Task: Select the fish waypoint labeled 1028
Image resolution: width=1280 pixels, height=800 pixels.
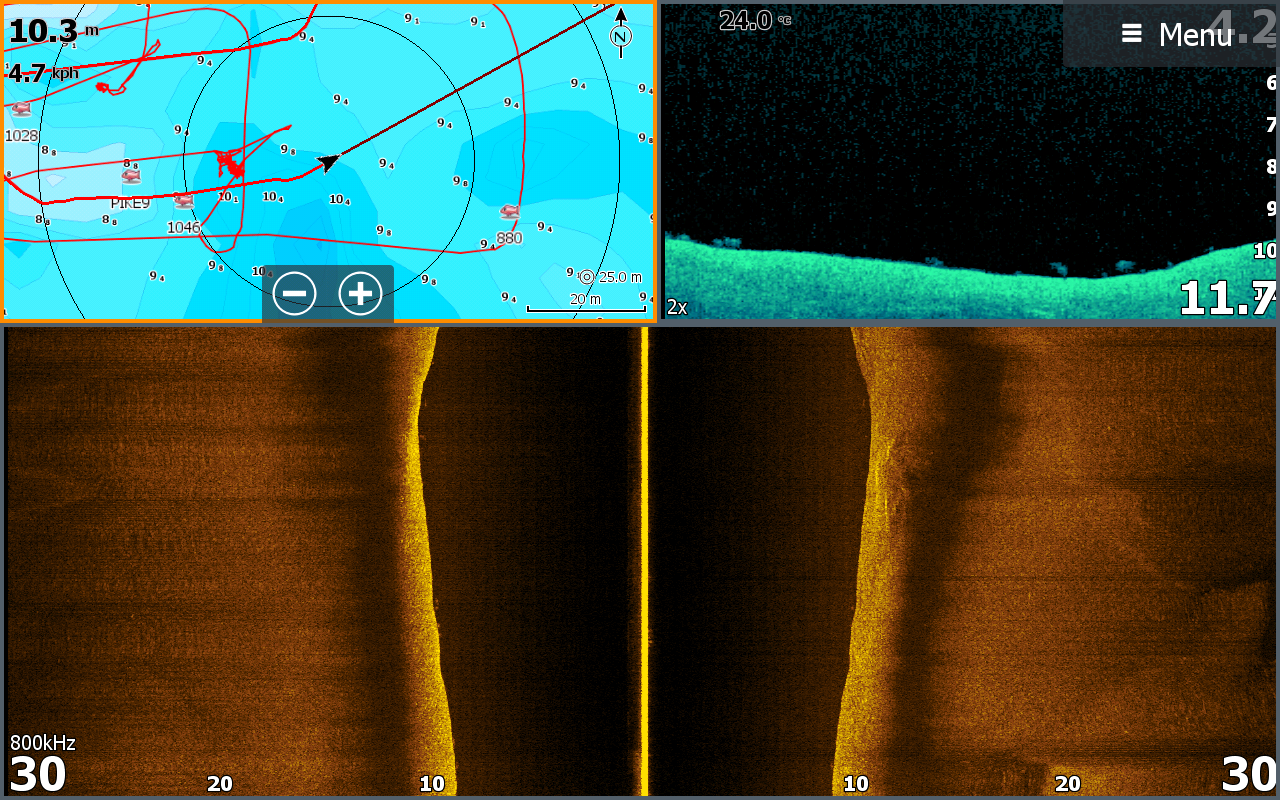Action: click(x=21, y=110)
